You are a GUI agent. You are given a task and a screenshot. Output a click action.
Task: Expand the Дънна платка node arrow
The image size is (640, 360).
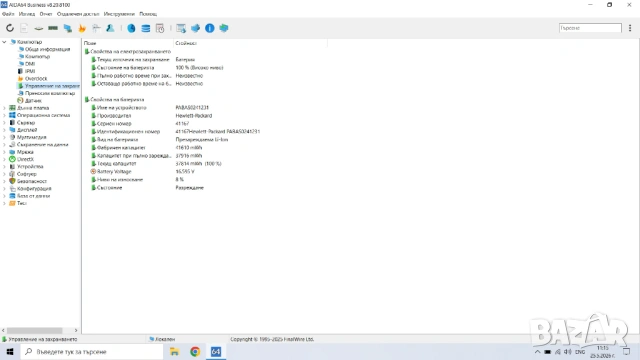4,108
